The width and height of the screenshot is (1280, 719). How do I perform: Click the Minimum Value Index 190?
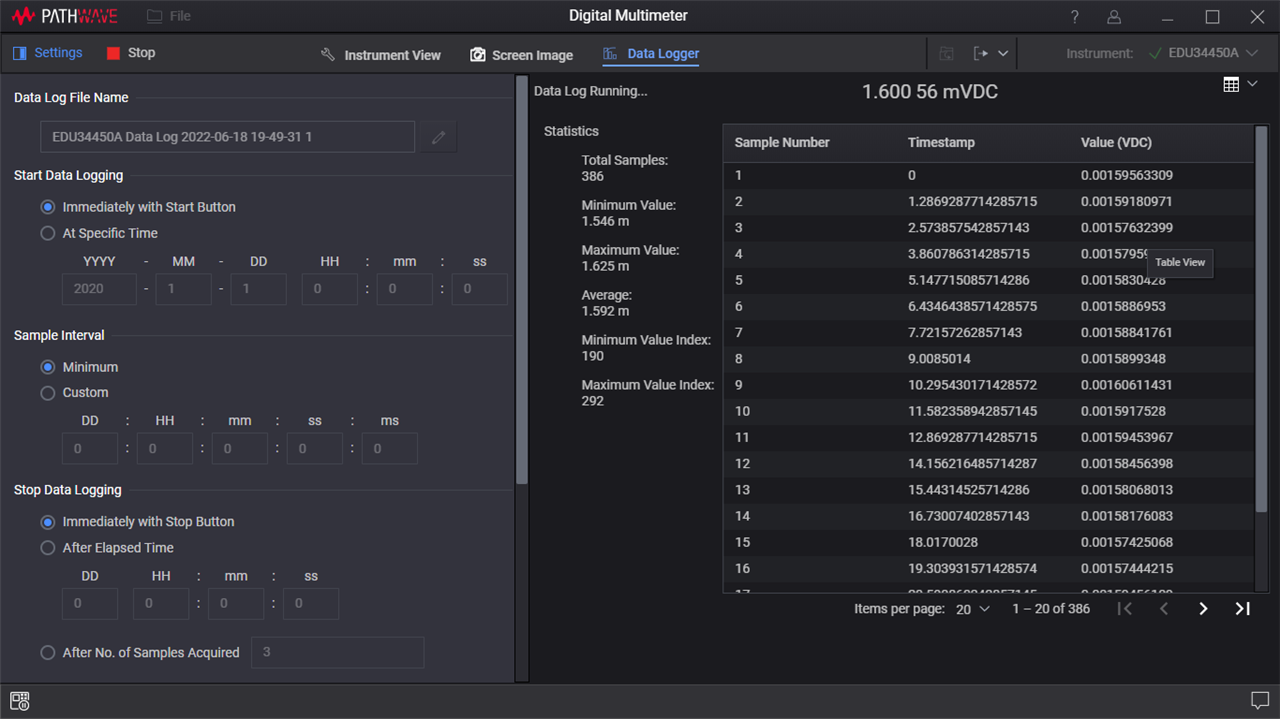(593, 356)
